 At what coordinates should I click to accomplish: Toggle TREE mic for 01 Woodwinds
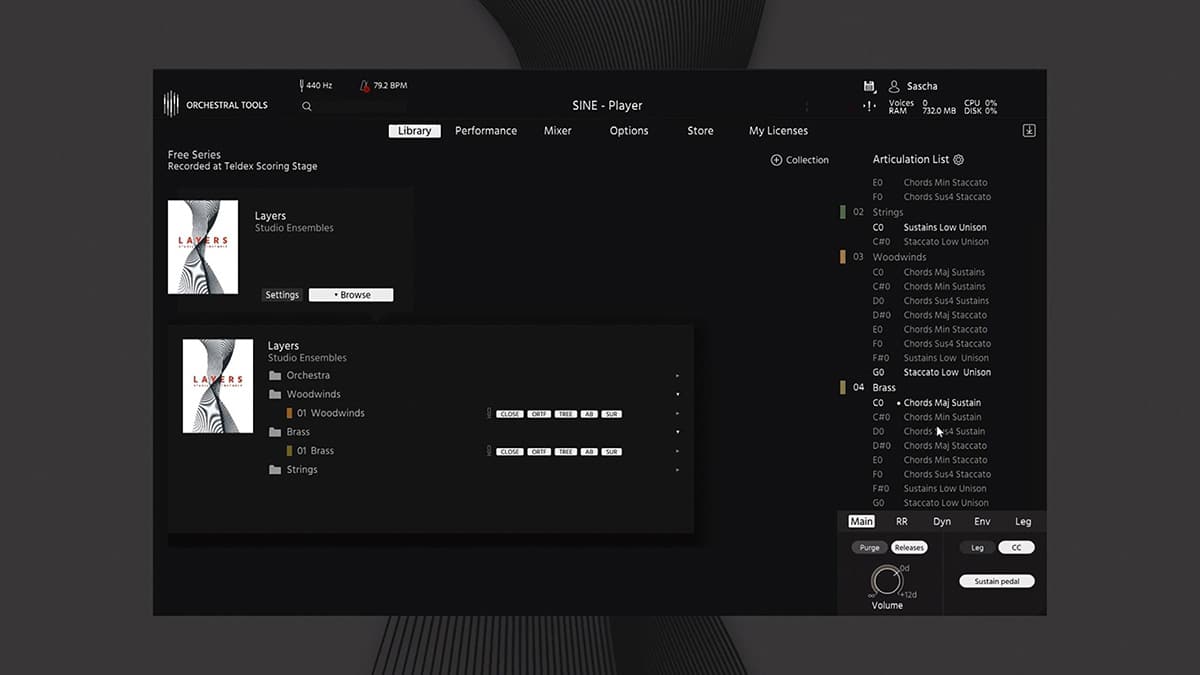(x=566, y=414)
